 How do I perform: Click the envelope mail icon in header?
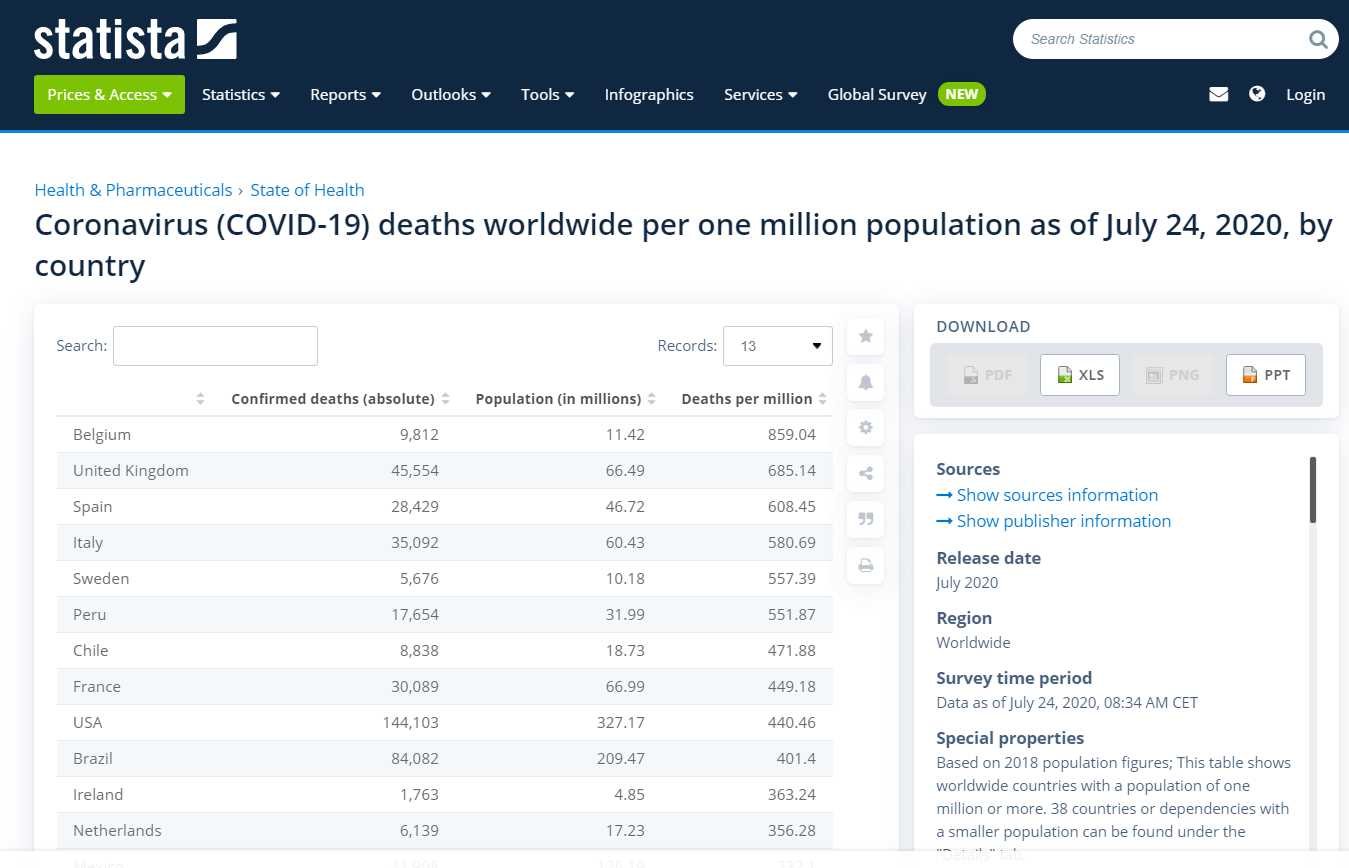(x=1218, y=94)
